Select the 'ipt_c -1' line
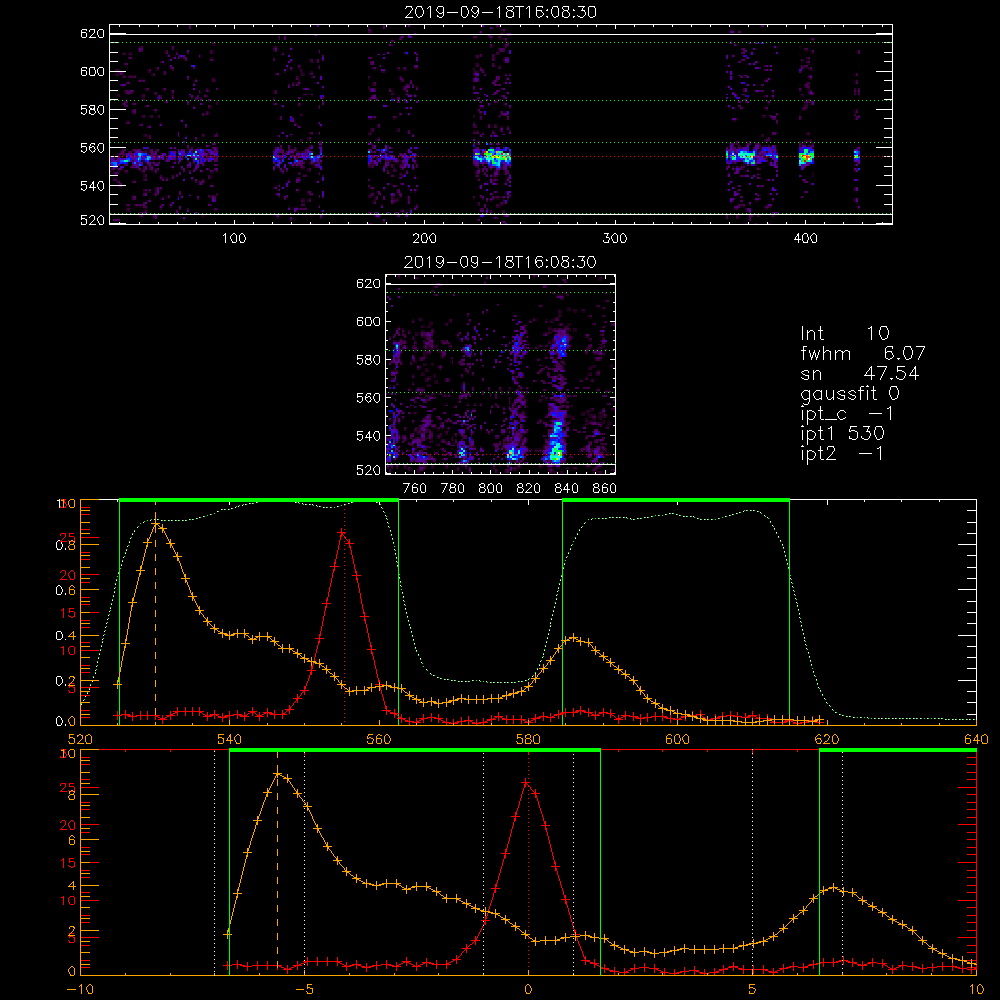This screenshot has height=1000, width=1000. [847, 414]
